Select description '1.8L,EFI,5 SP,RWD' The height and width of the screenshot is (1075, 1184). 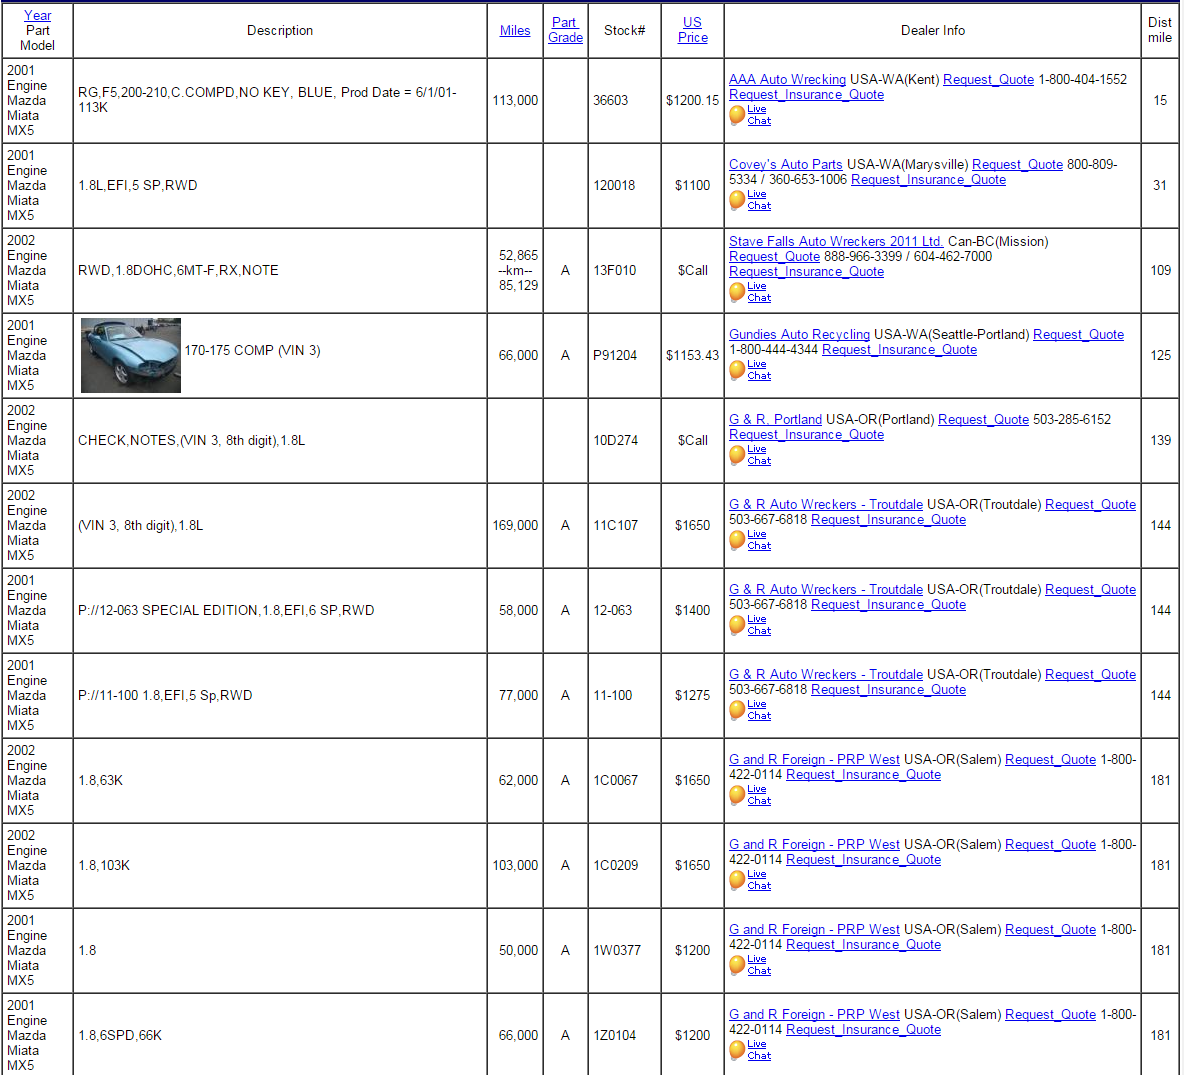(137, 185)
